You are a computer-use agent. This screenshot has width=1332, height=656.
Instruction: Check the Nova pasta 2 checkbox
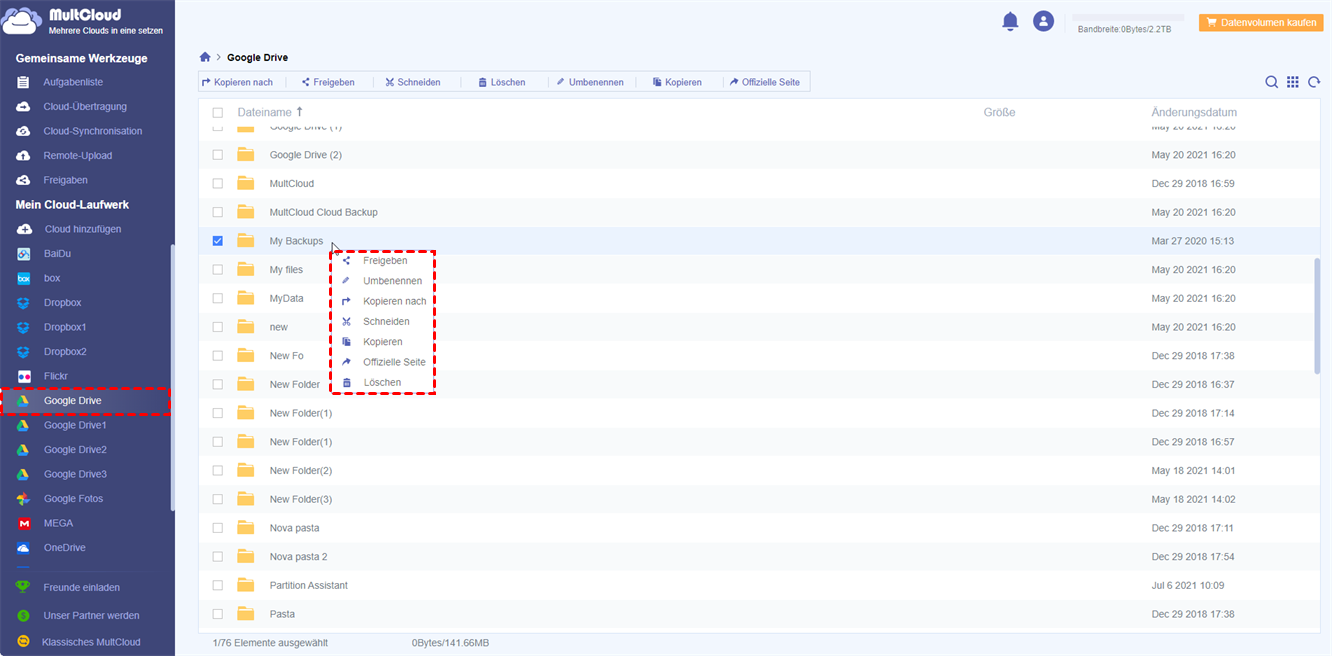218,557
